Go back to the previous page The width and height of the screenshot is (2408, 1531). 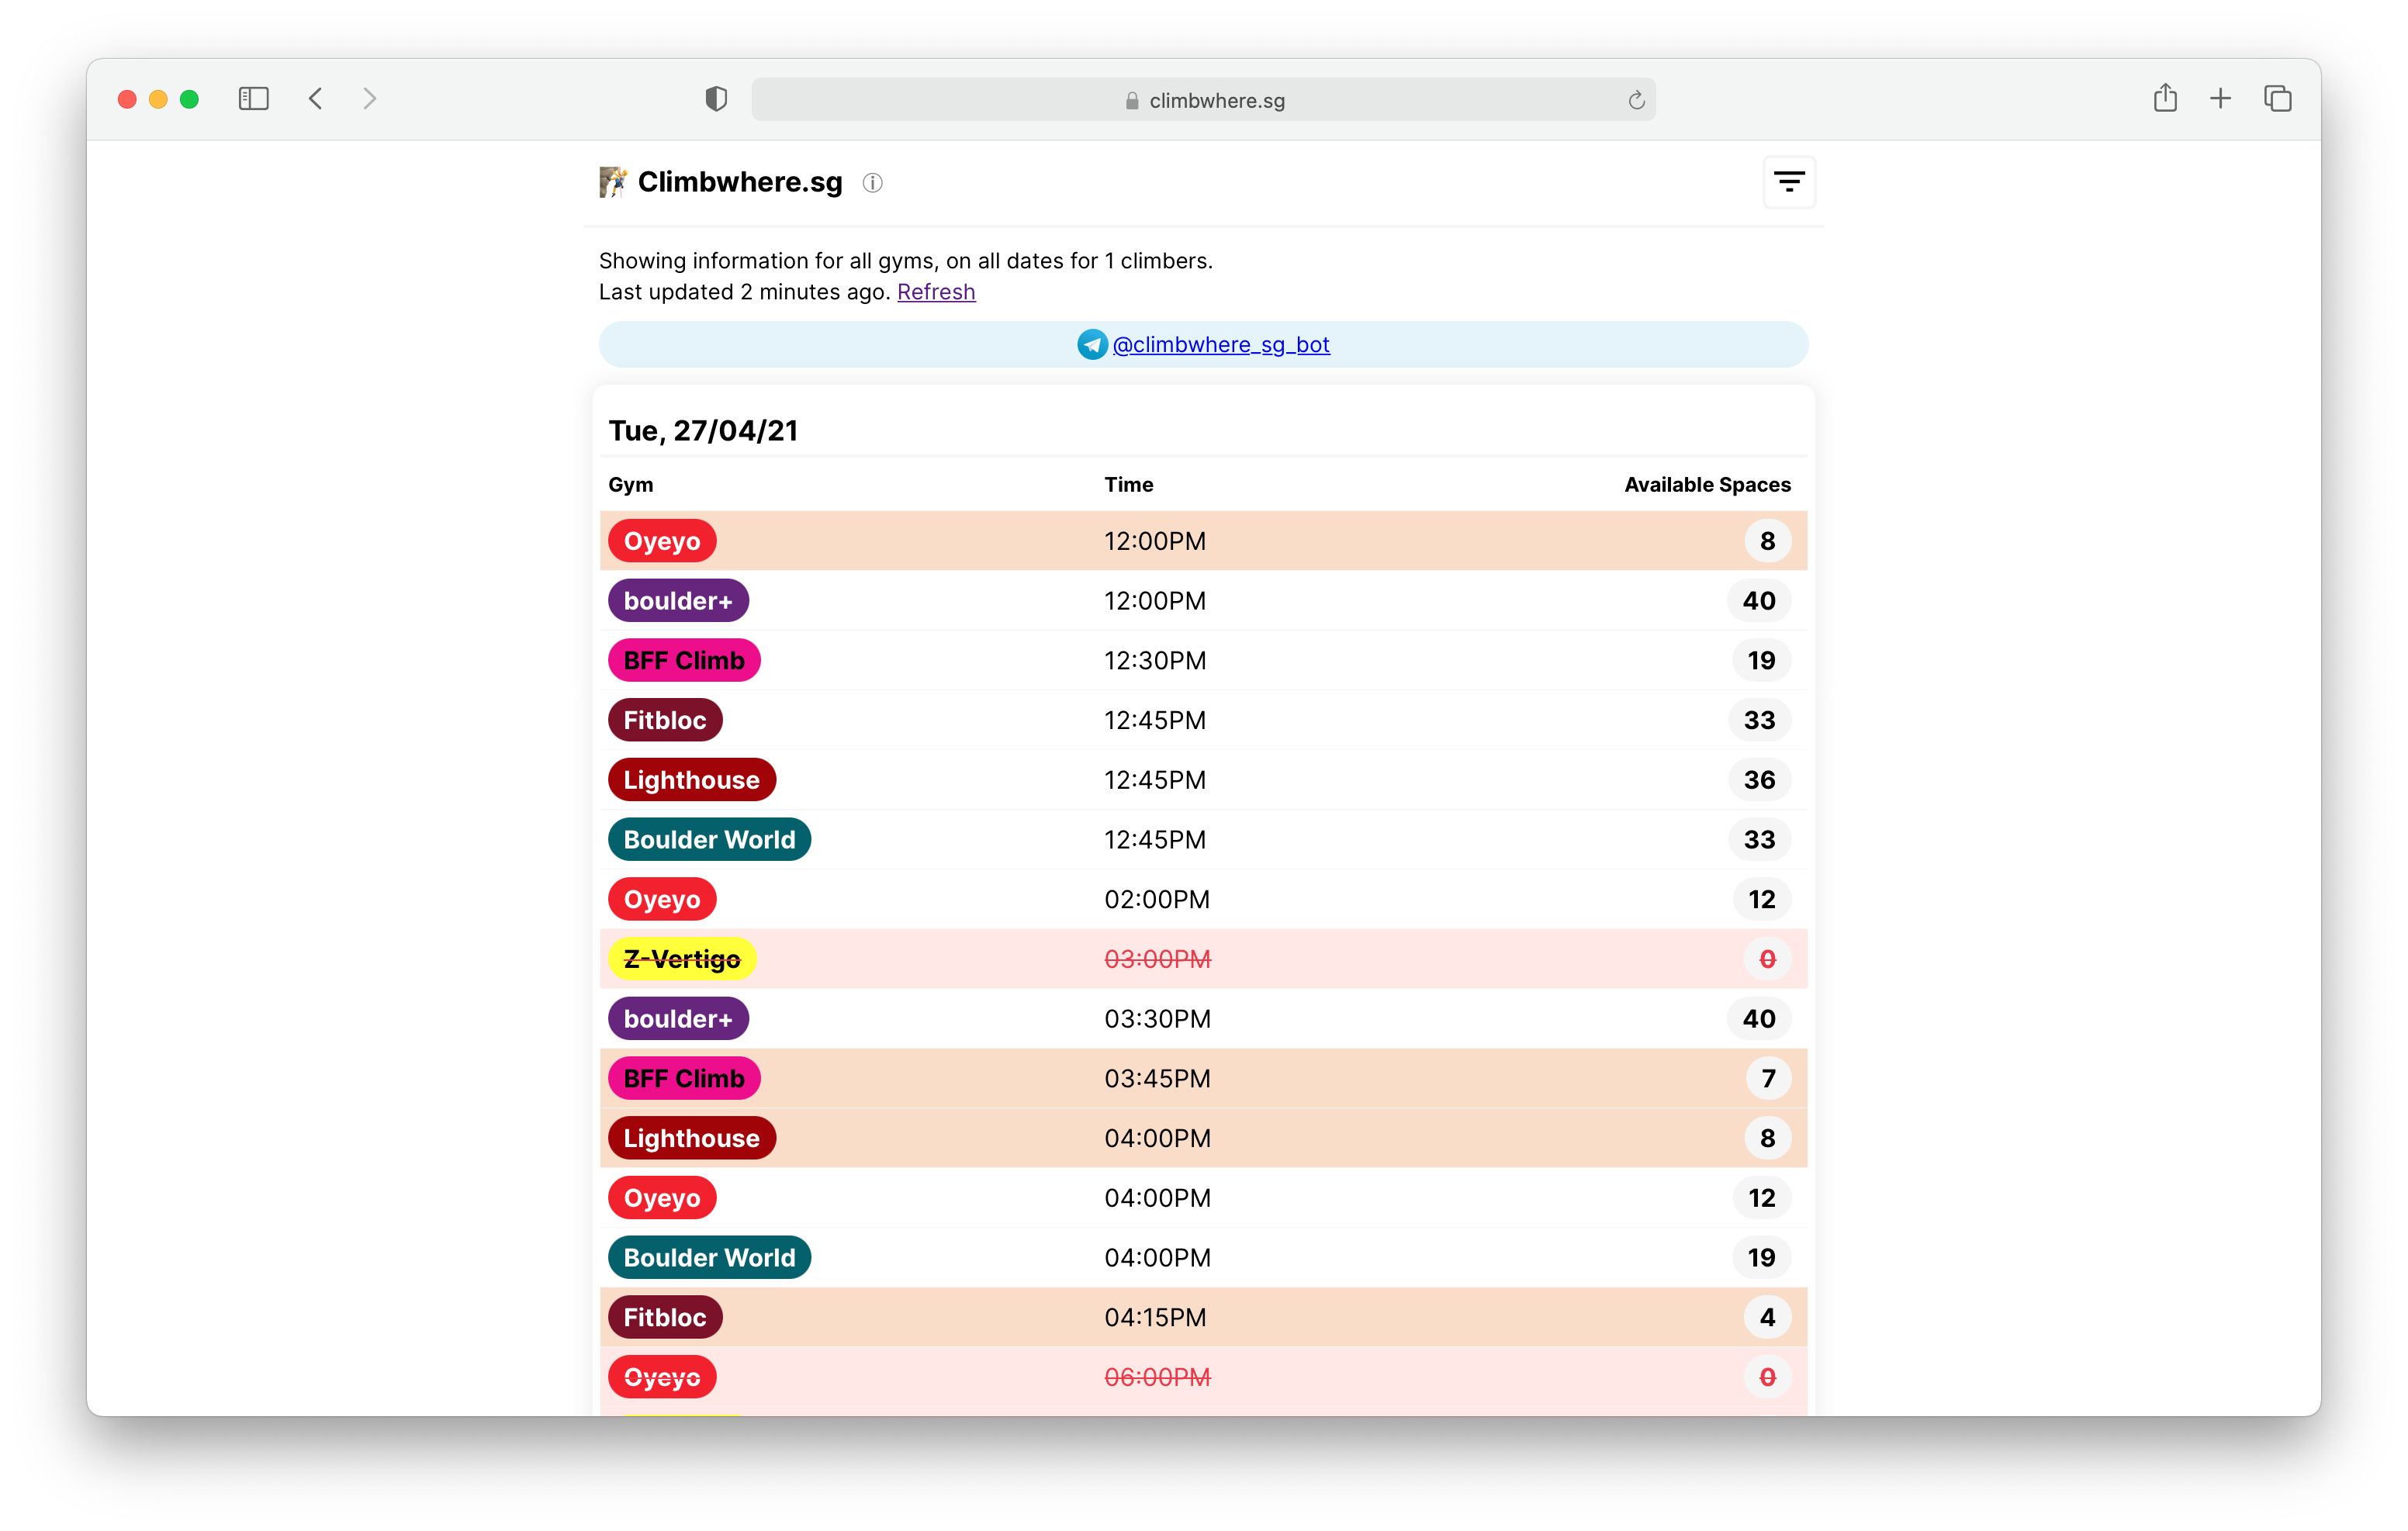tap(316, 99)
